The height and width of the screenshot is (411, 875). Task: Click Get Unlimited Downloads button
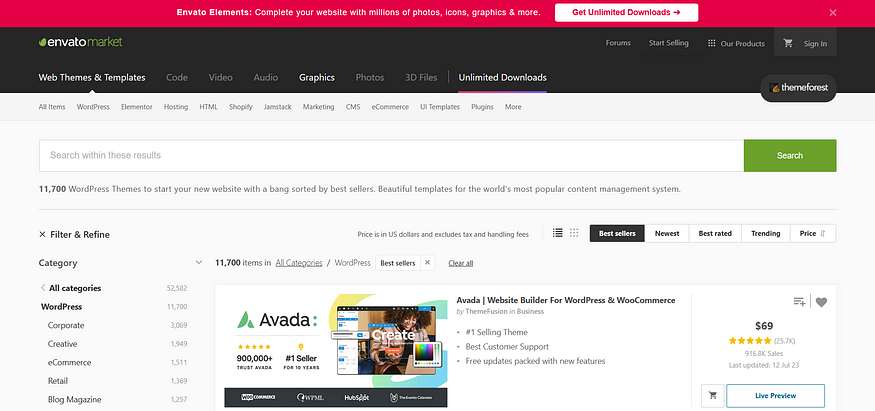626,12
